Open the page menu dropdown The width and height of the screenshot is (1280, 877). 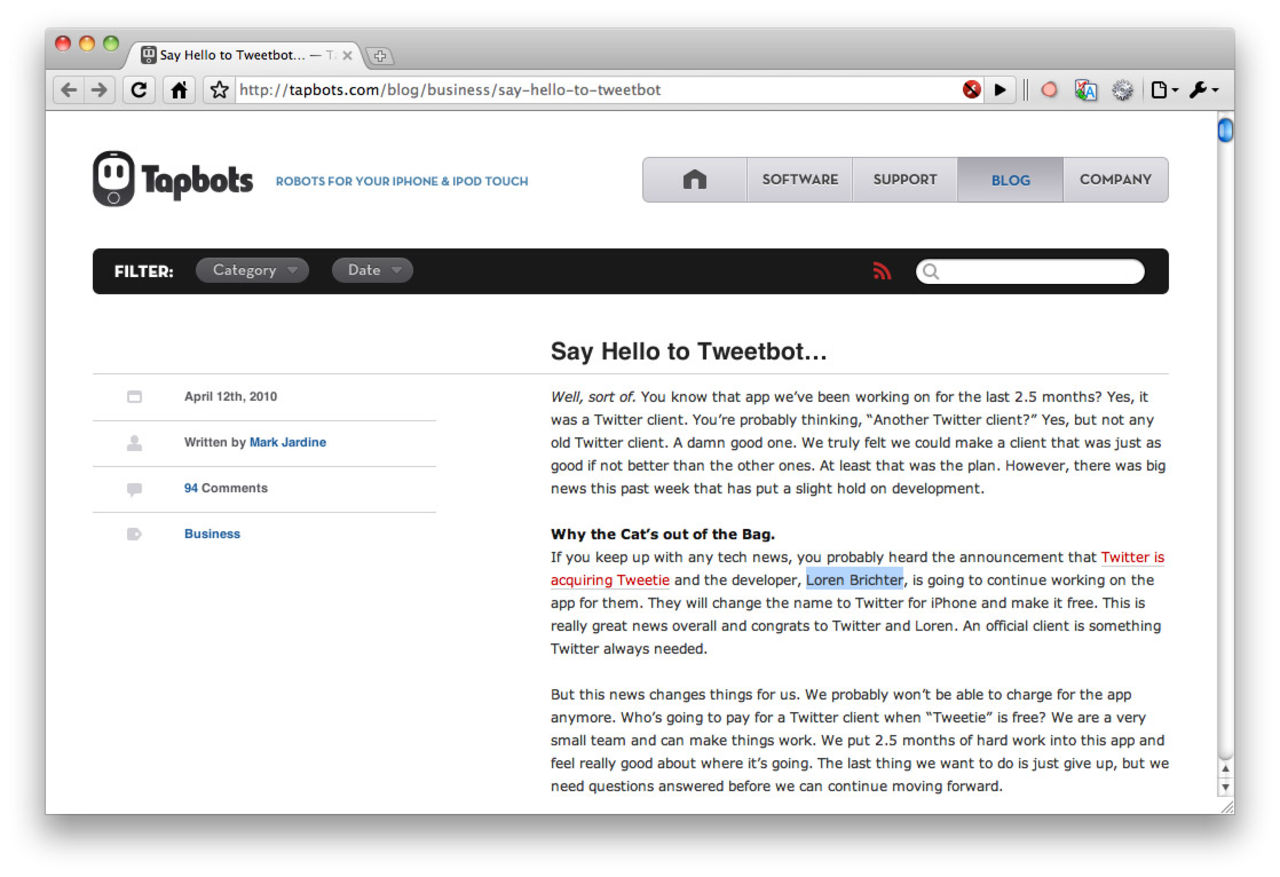[1164, 90]
